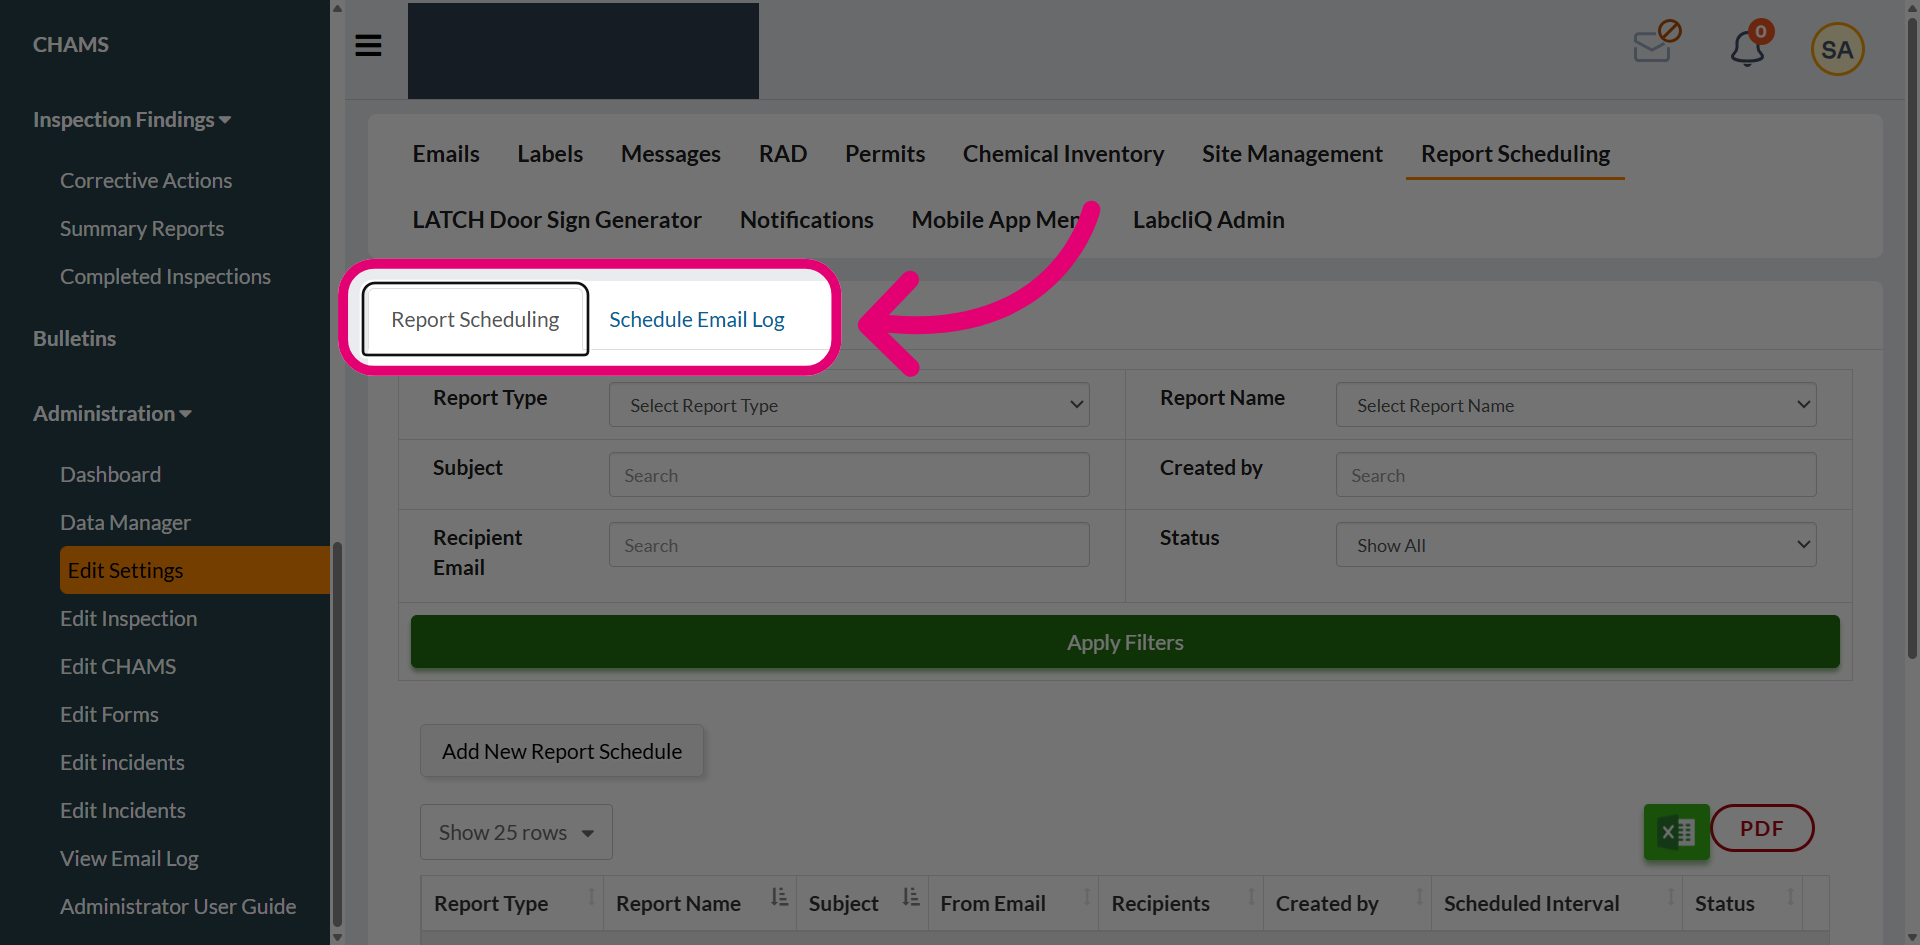Click Add New Report Schedule
This screenshot has height=945, width=1920.
(562, 751)
